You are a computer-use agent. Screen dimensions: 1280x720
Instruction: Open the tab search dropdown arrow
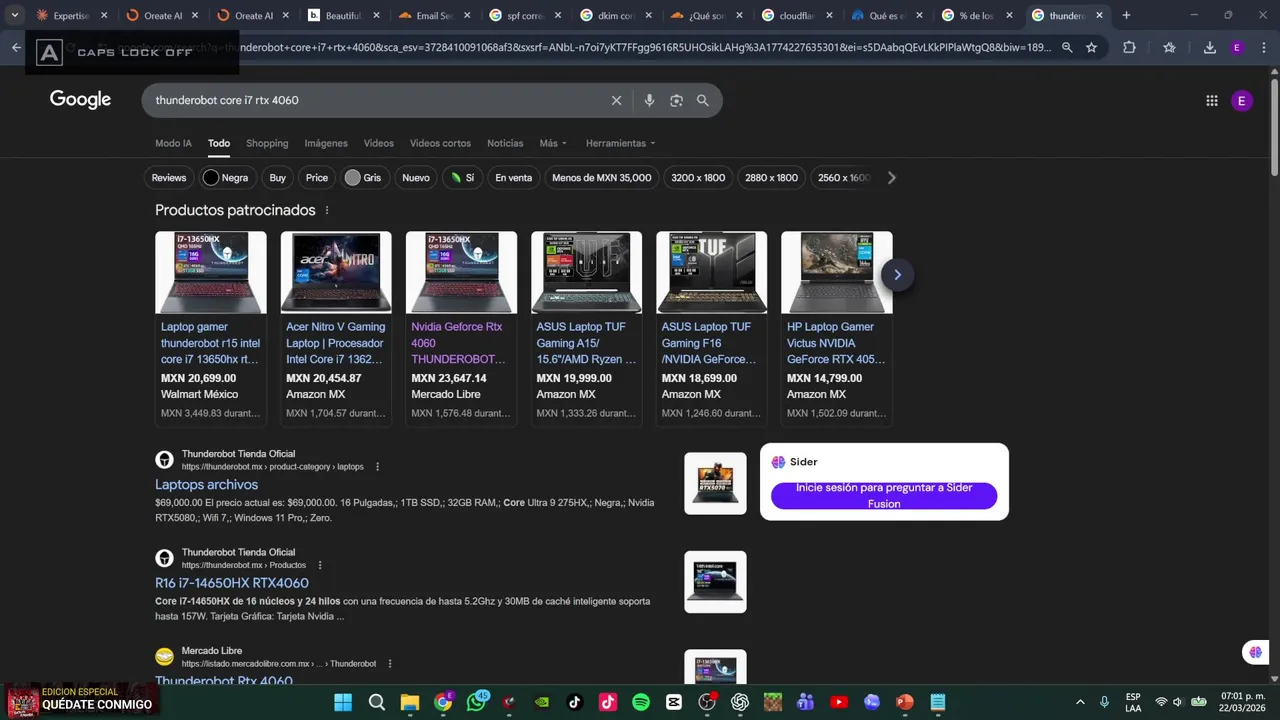[x=15, y=15]
